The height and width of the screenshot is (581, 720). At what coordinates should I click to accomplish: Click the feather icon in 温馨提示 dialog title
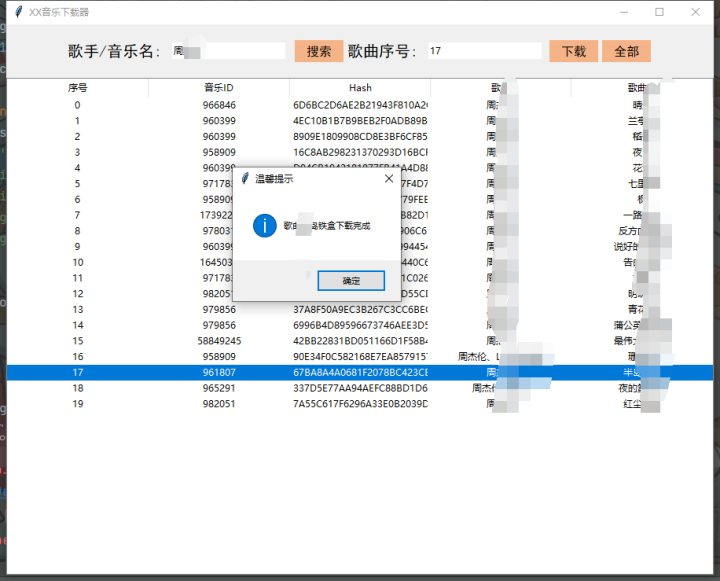[245, 178]
